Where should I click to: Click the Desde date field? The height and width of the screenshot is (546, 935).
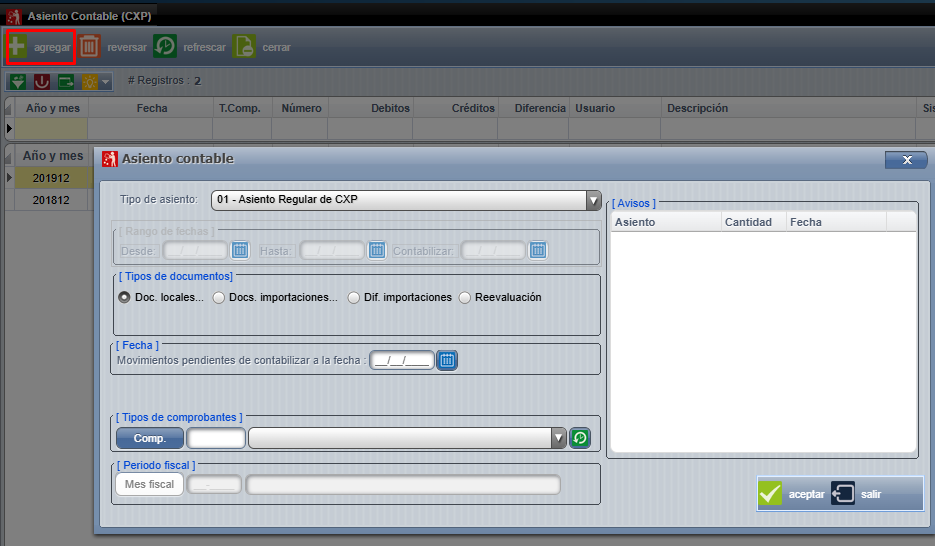(195, 250)
